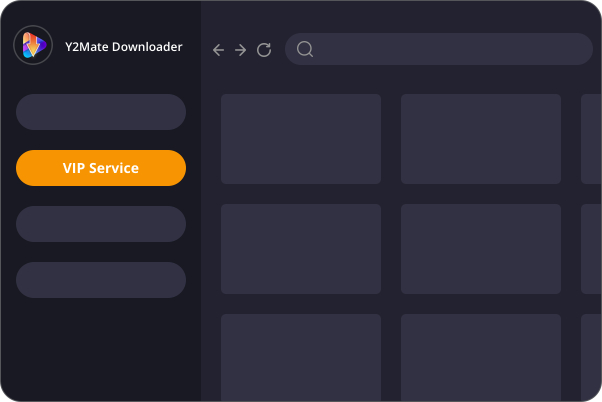Open the first thumbnail in the middle row
The image size is (602, 402).
click(301, 249)
